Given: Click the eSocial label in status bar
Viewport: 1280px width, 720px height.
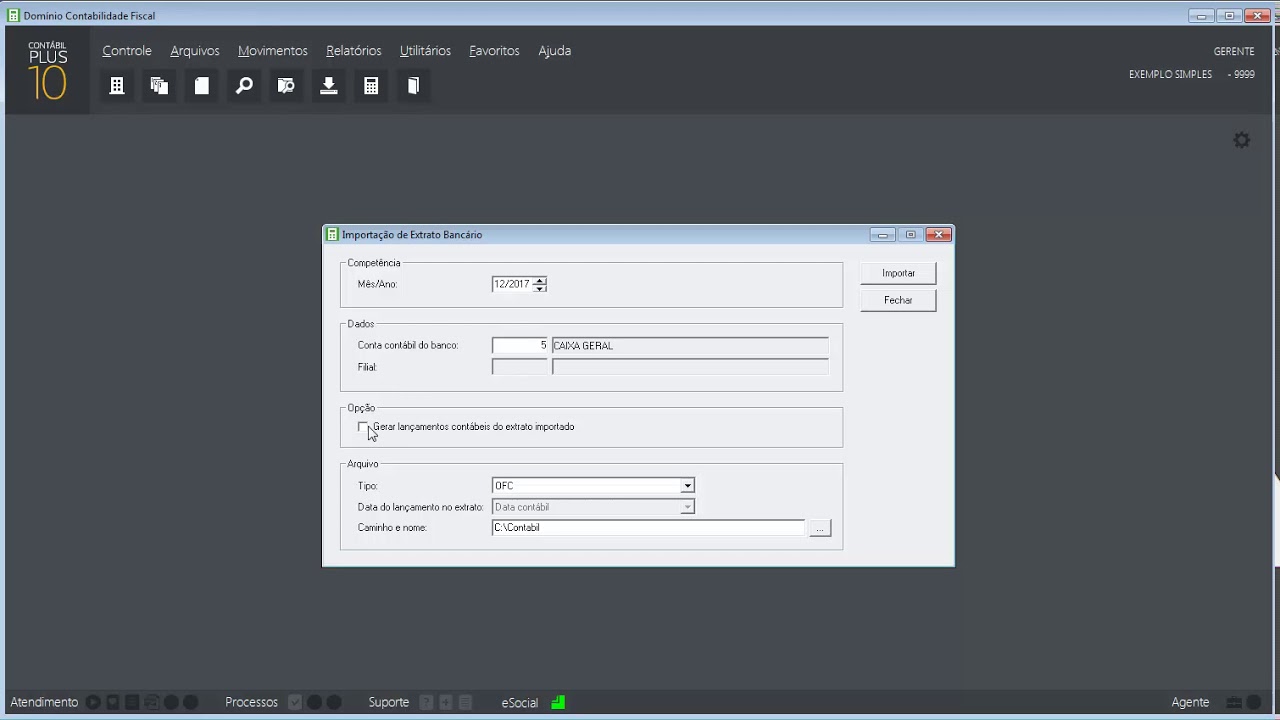Looking at the screenshot, I should point(520,702).
